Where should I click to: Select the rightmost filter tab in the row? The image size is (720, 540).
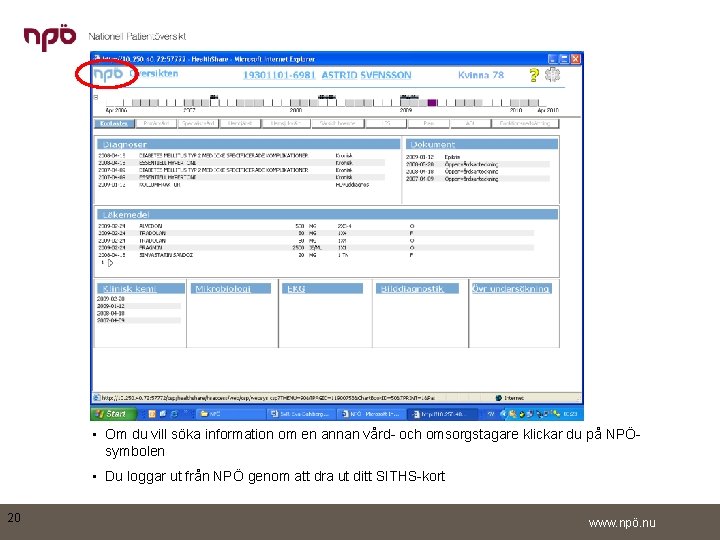pos(525,124)
